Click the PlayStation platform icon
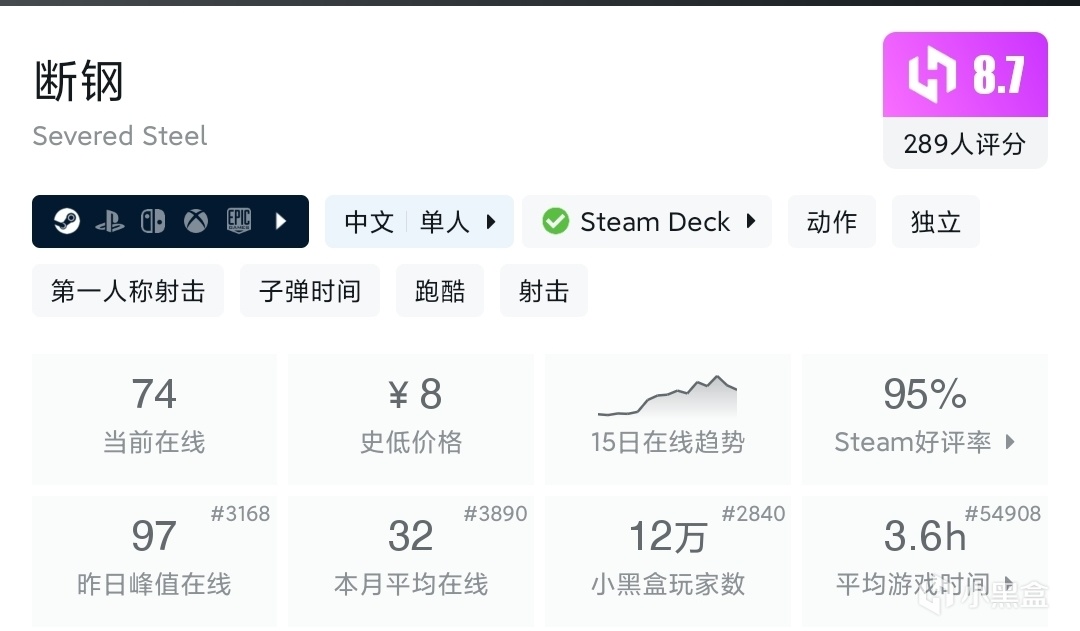 (x=110, y=222)
